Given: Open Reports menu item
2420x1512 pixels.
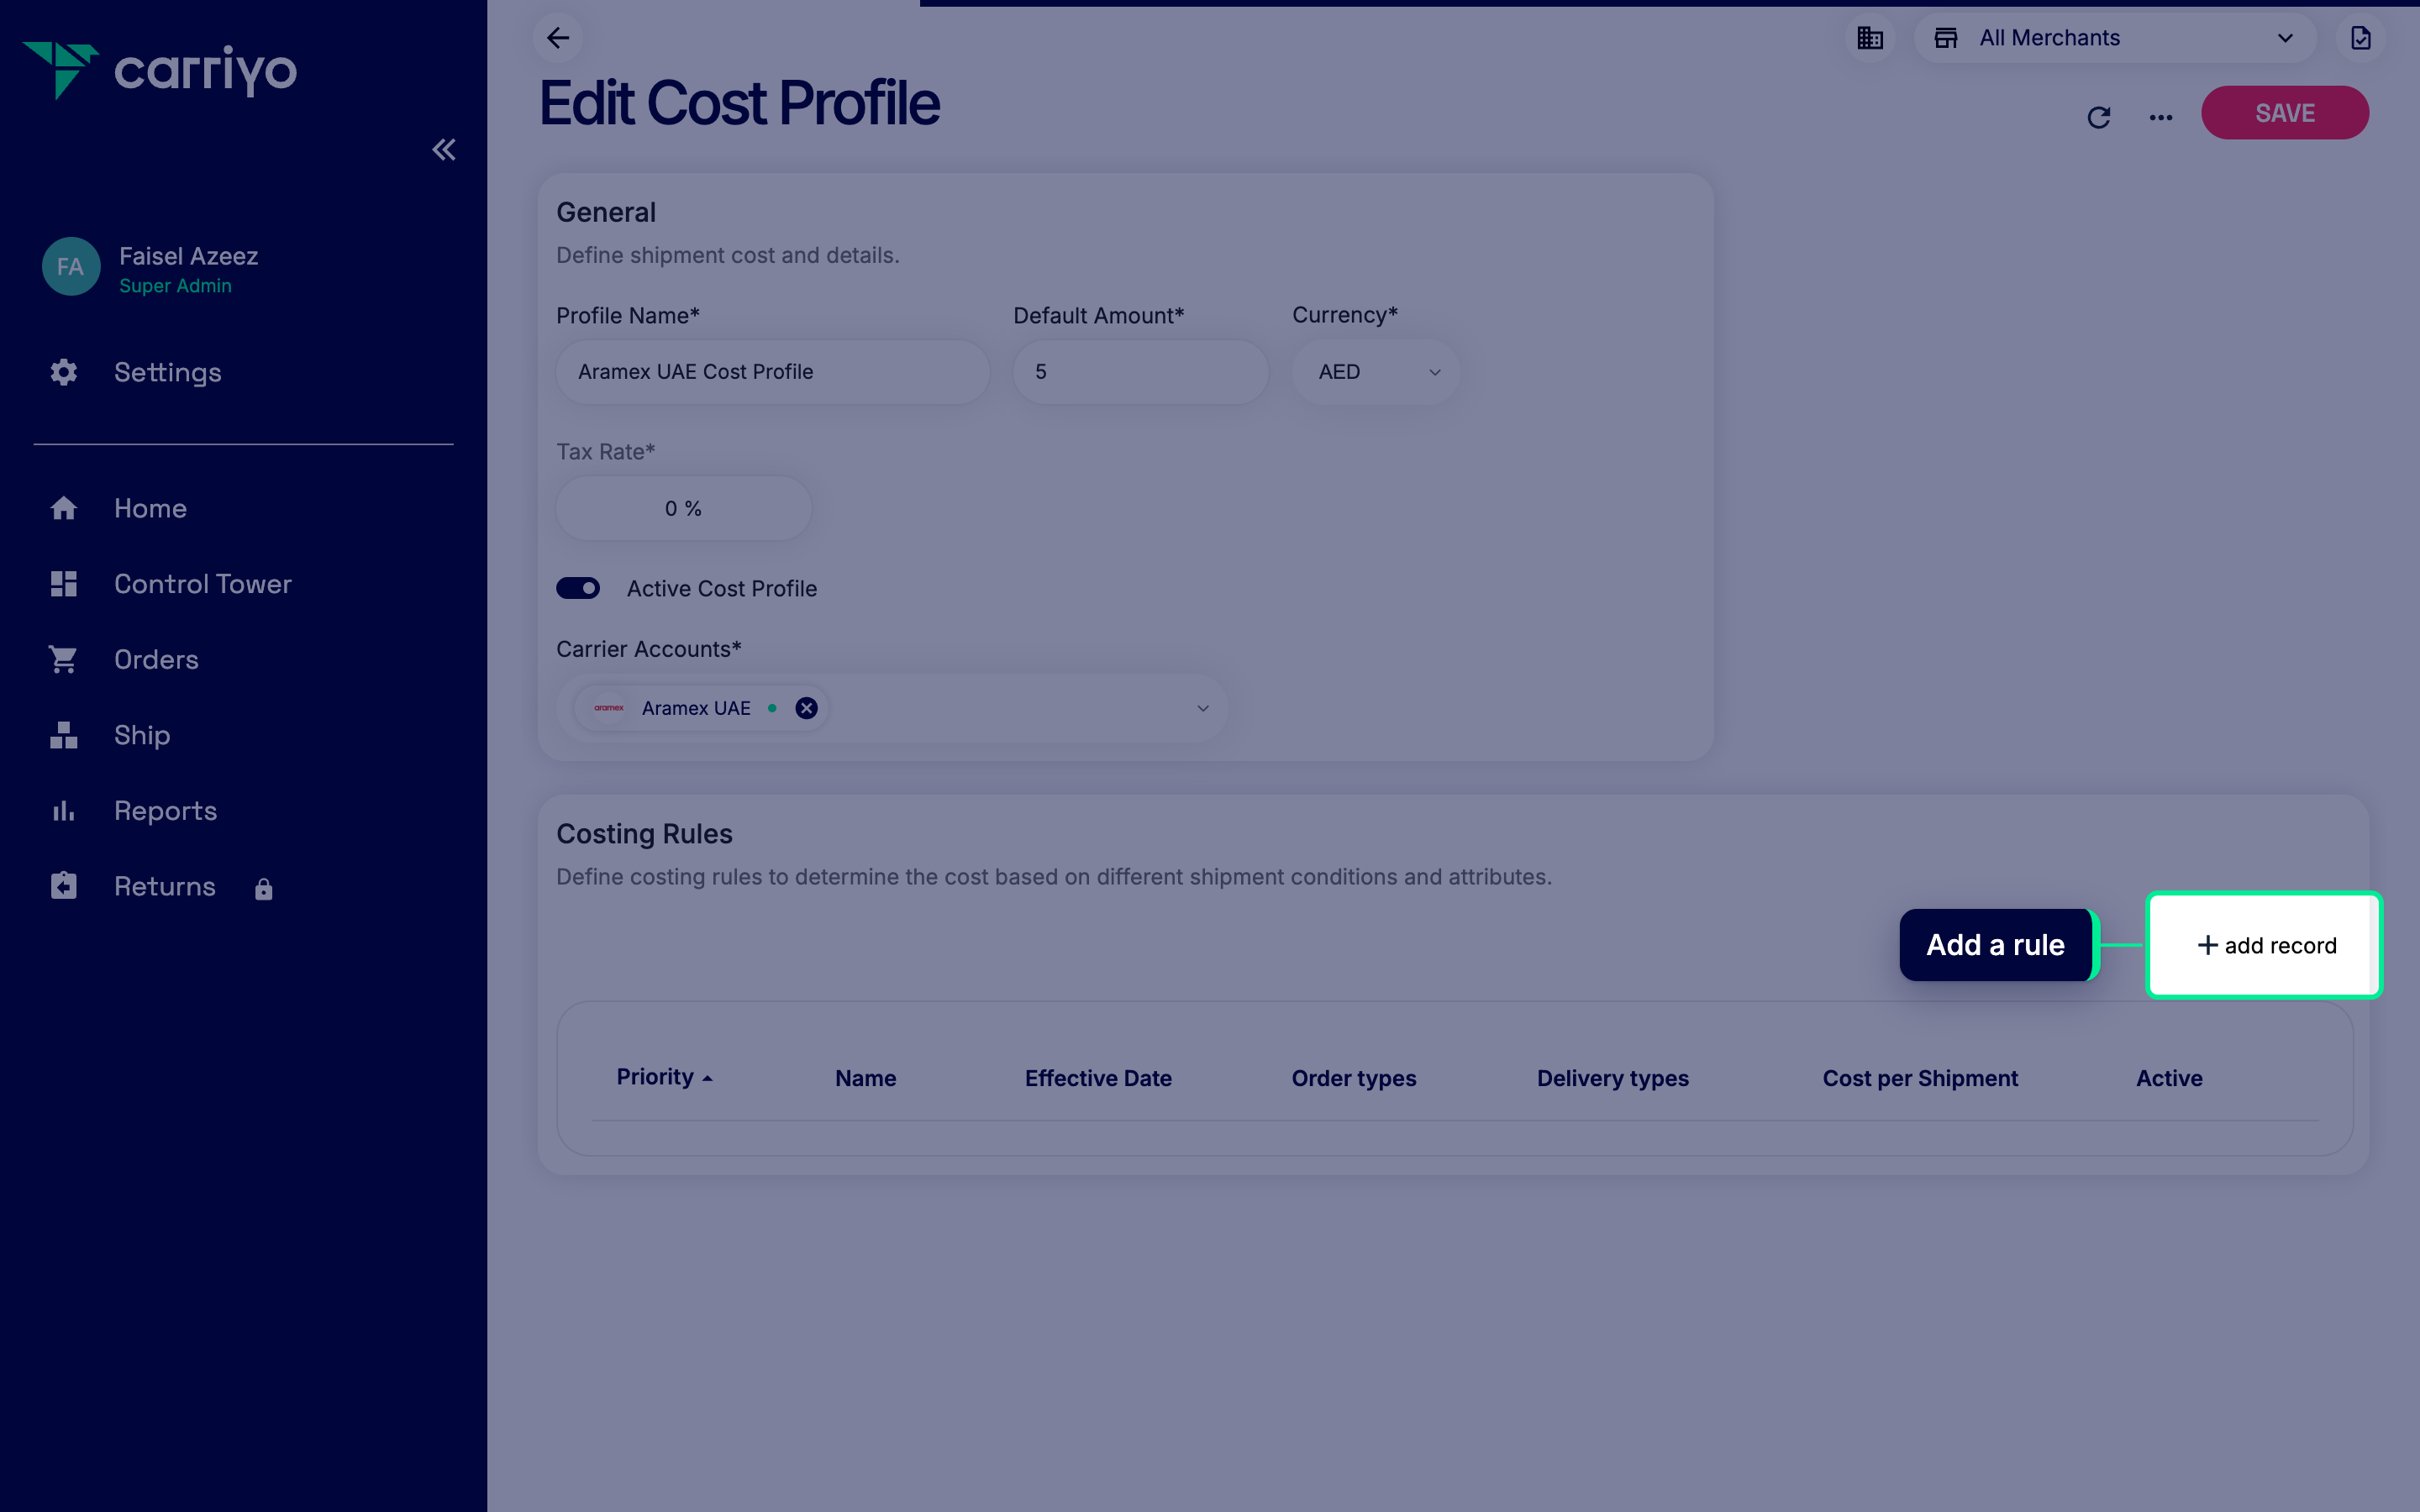Looking at the screenshot, I should point(166,811).
